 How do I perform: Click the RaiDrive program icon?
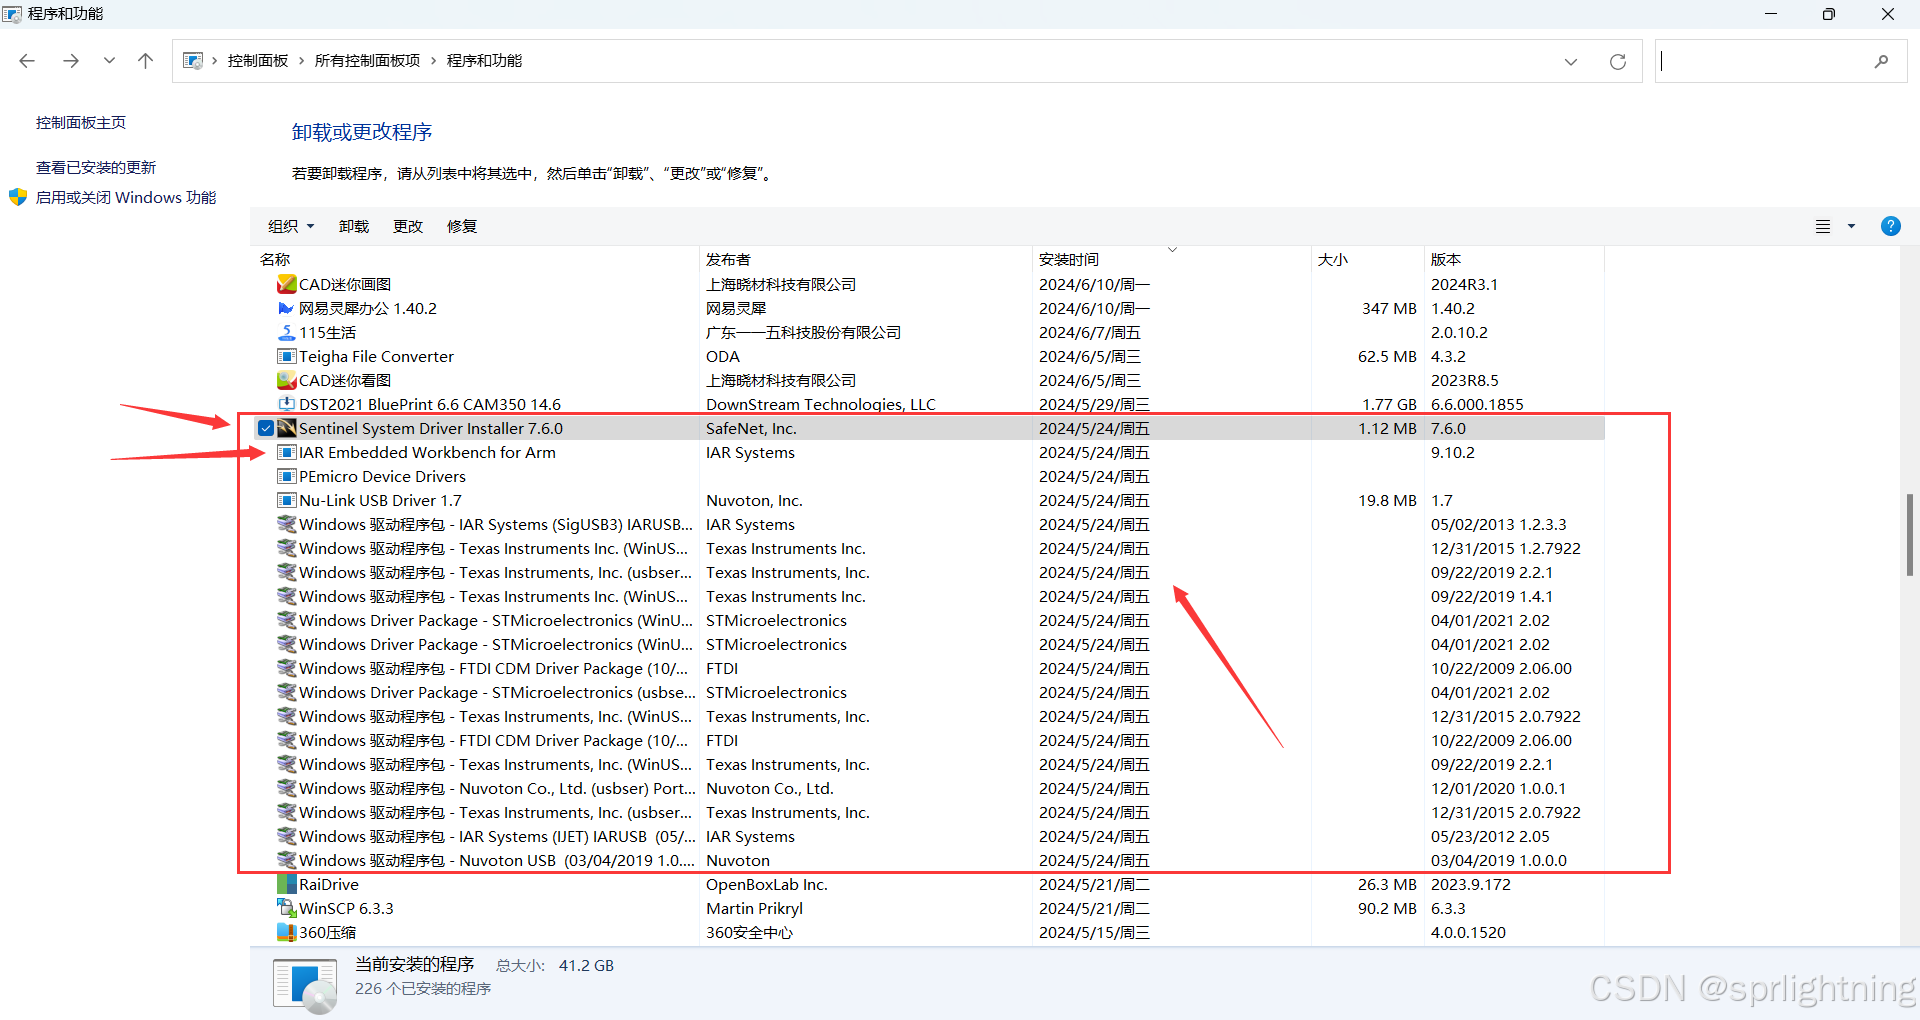286,884
